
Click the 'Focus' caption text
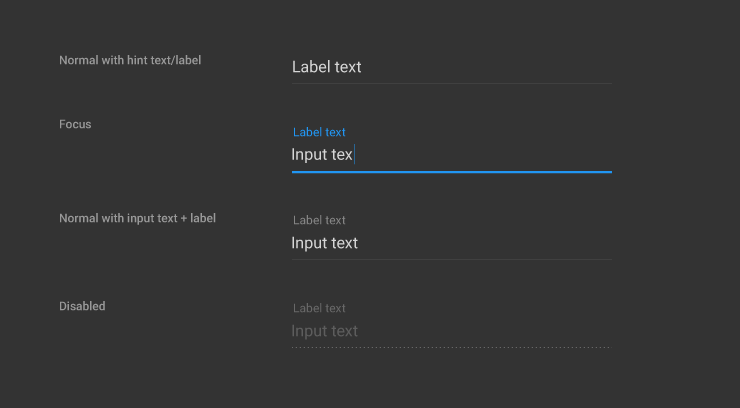75,124
